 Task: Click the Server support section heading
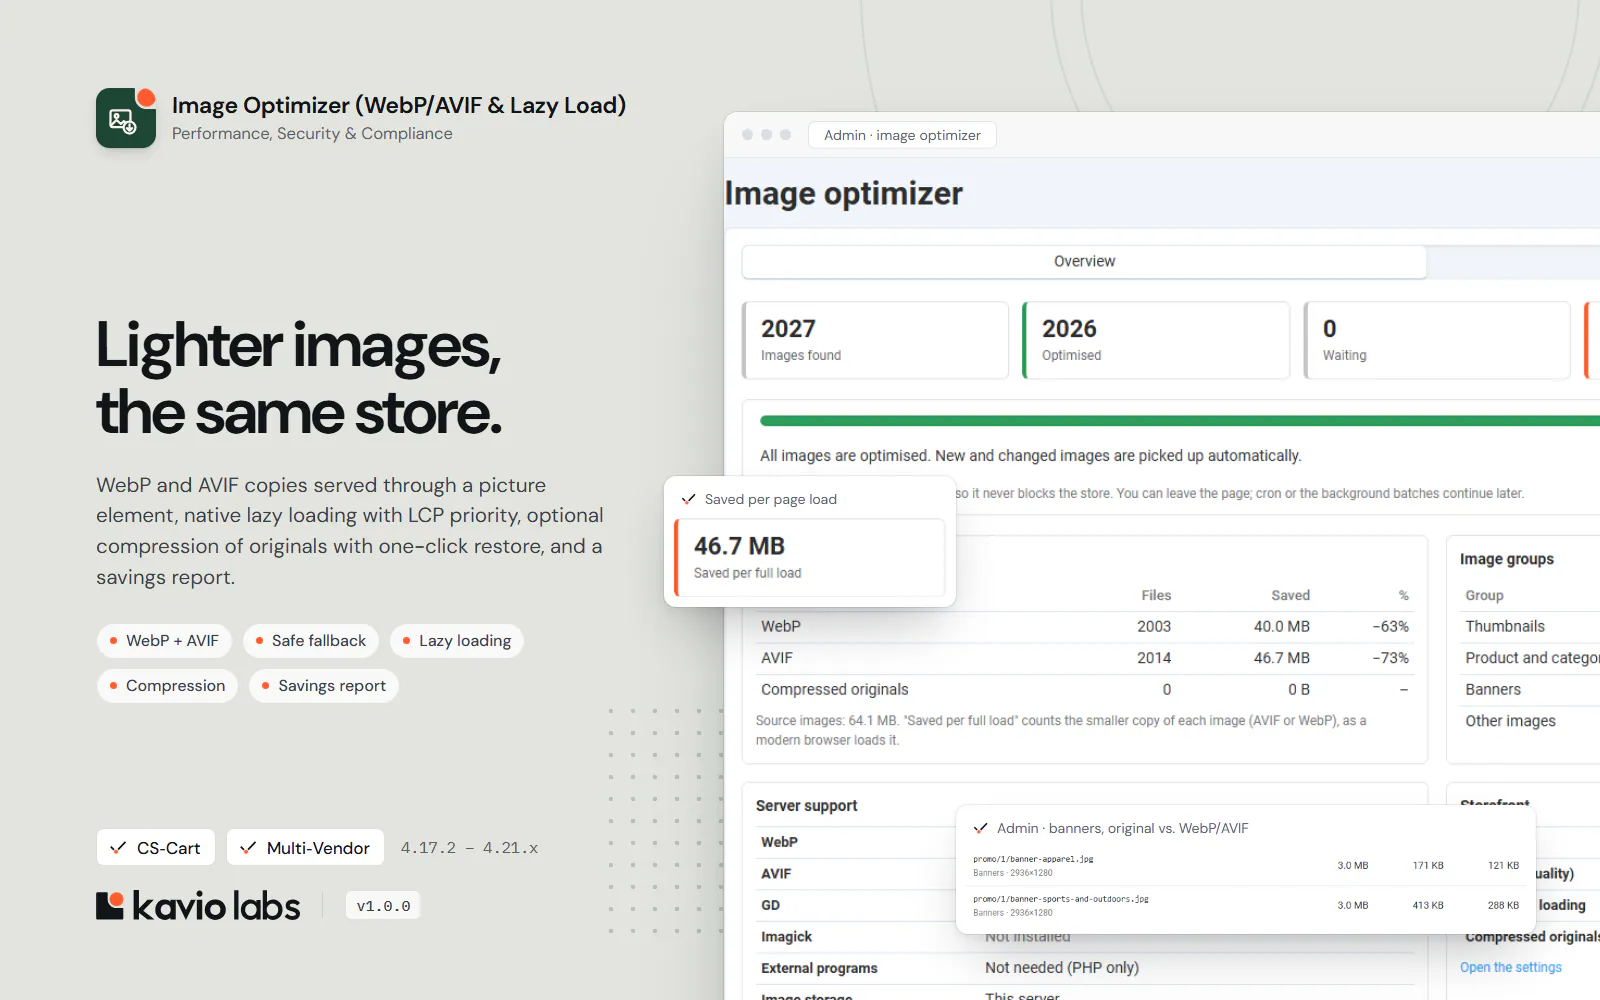tap(806, 805)
